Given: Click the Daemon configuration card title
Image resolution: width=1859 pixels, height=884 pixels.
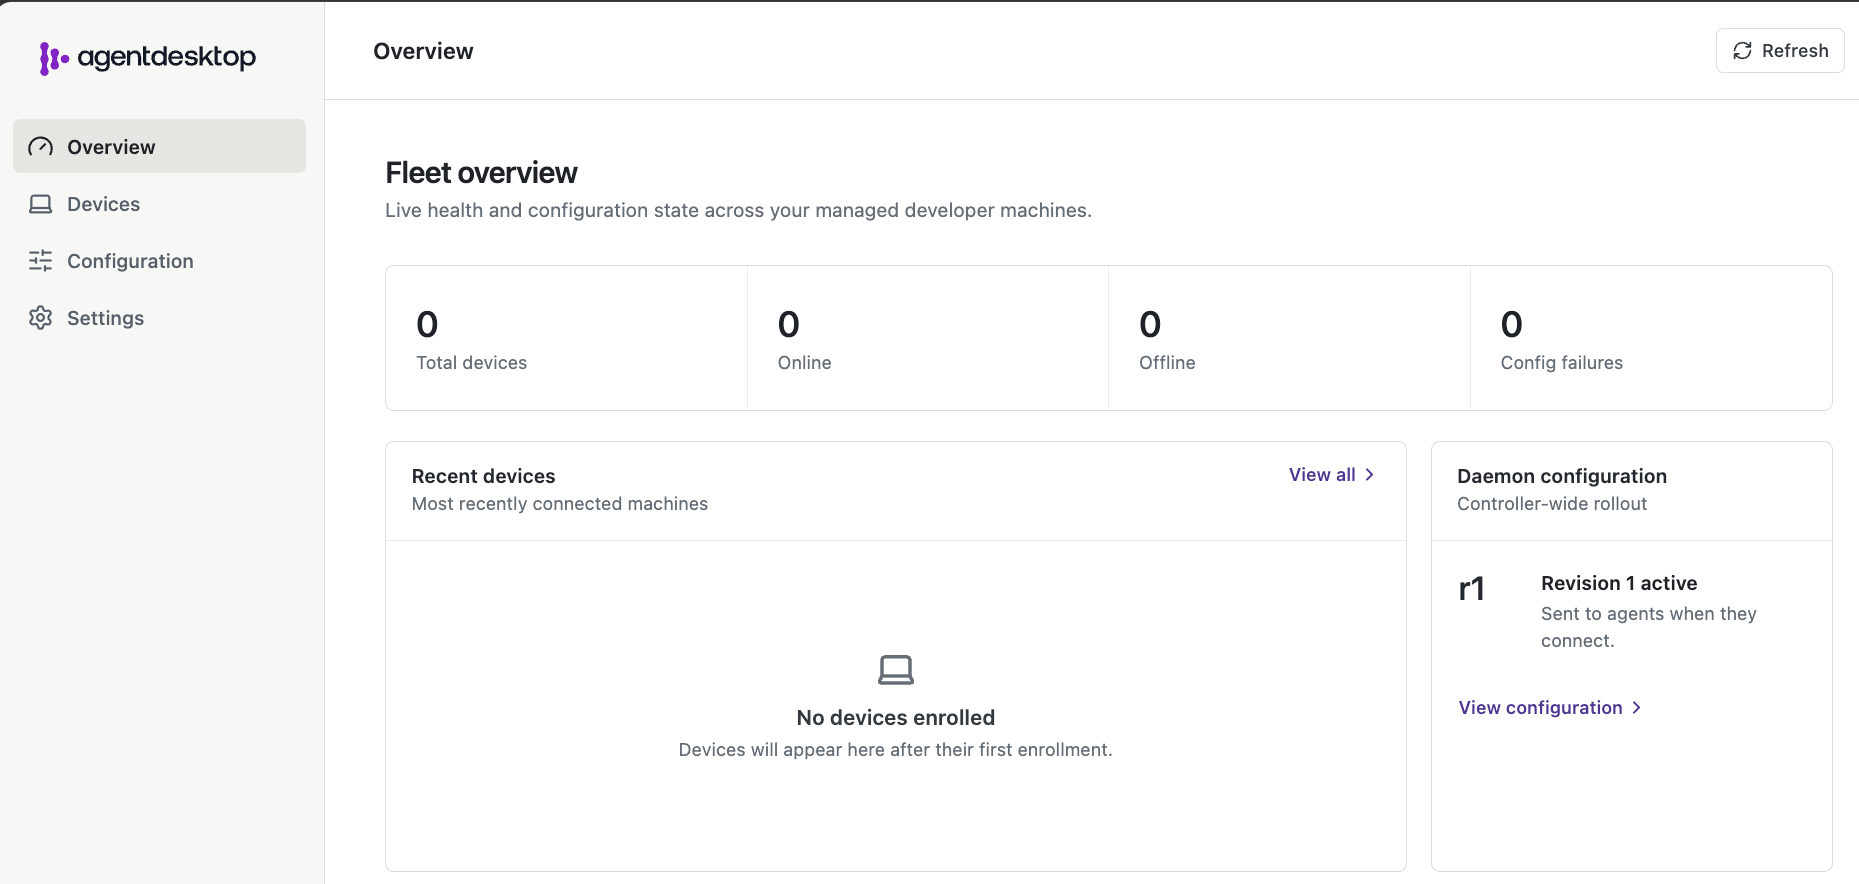Looking at the screenshot, I should pos(1562,476).
